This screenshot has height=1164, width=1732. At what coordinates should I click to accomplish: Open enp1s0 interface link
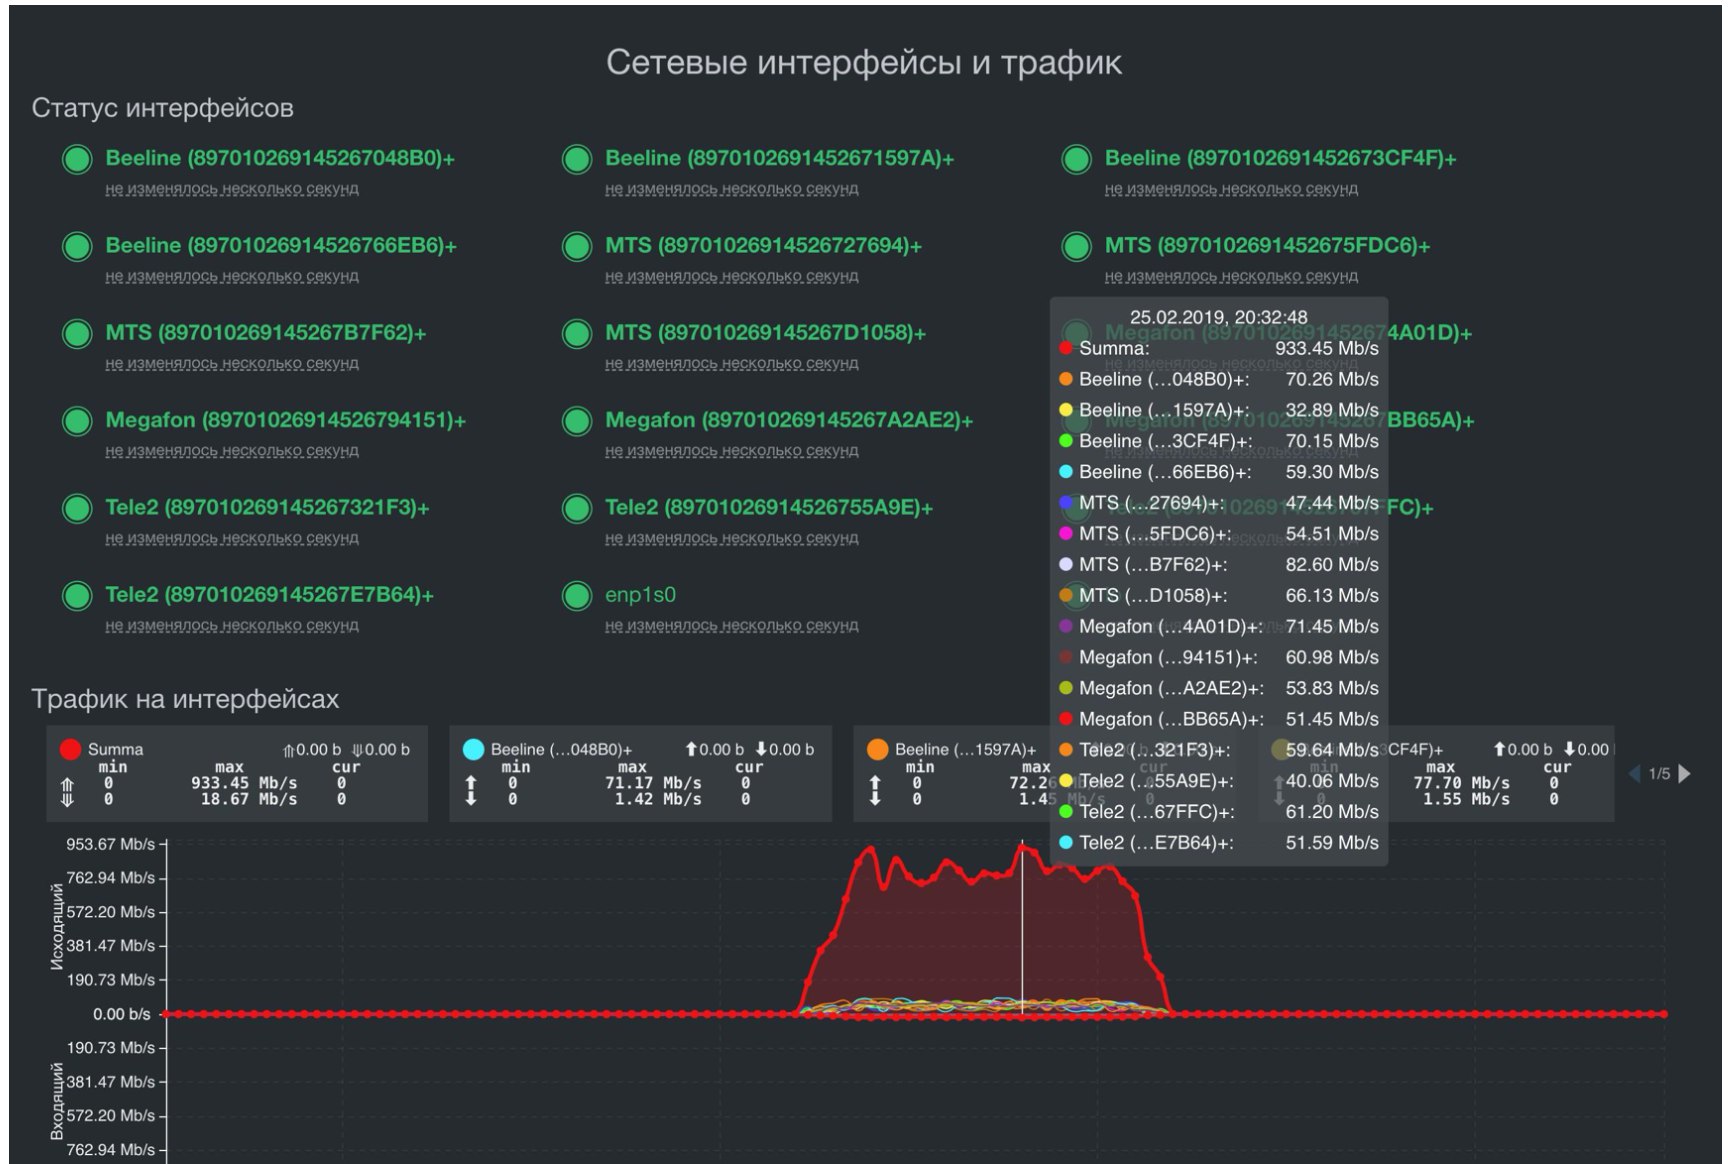click(640, 594)
